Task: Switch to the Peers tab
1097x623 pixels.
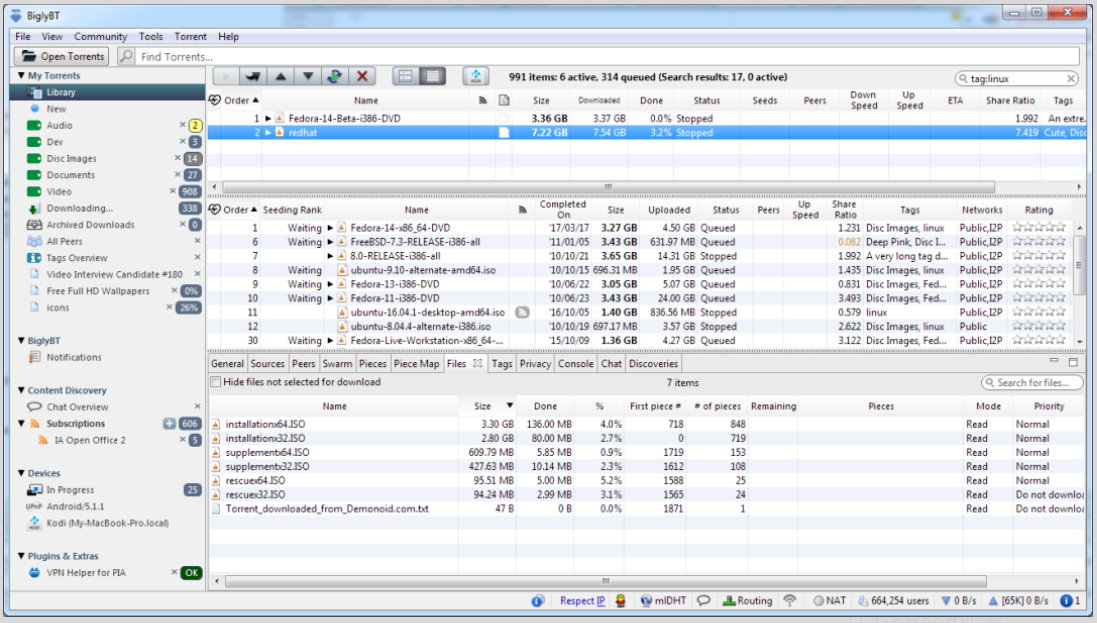Action: [x=303, y=363]
